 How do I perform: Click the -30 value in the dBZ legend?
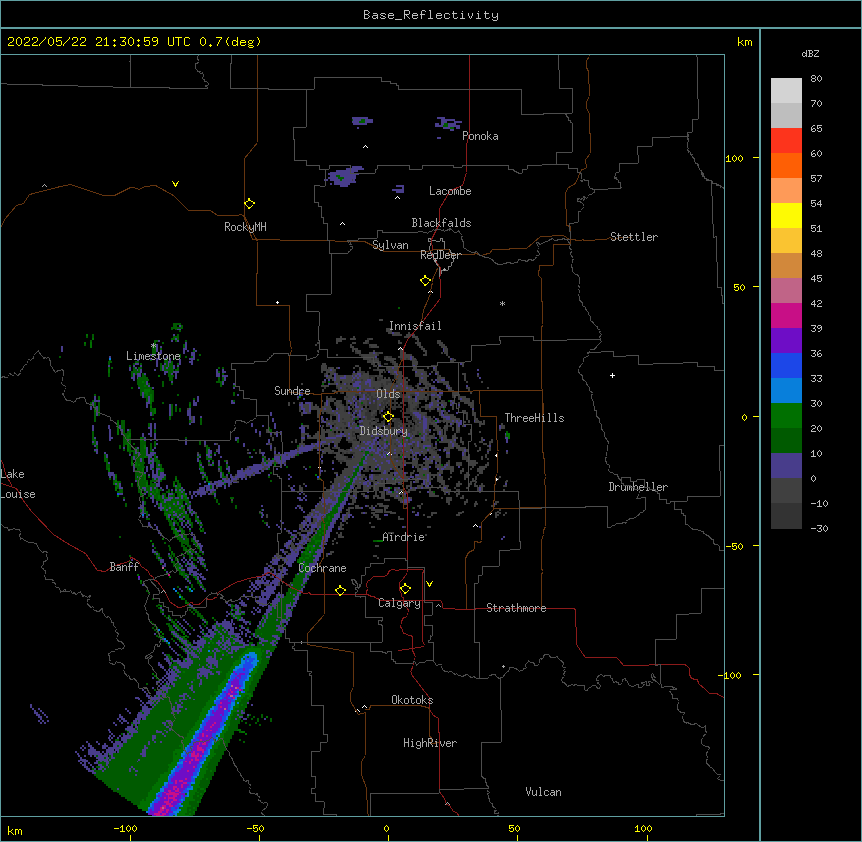[819, 528]
